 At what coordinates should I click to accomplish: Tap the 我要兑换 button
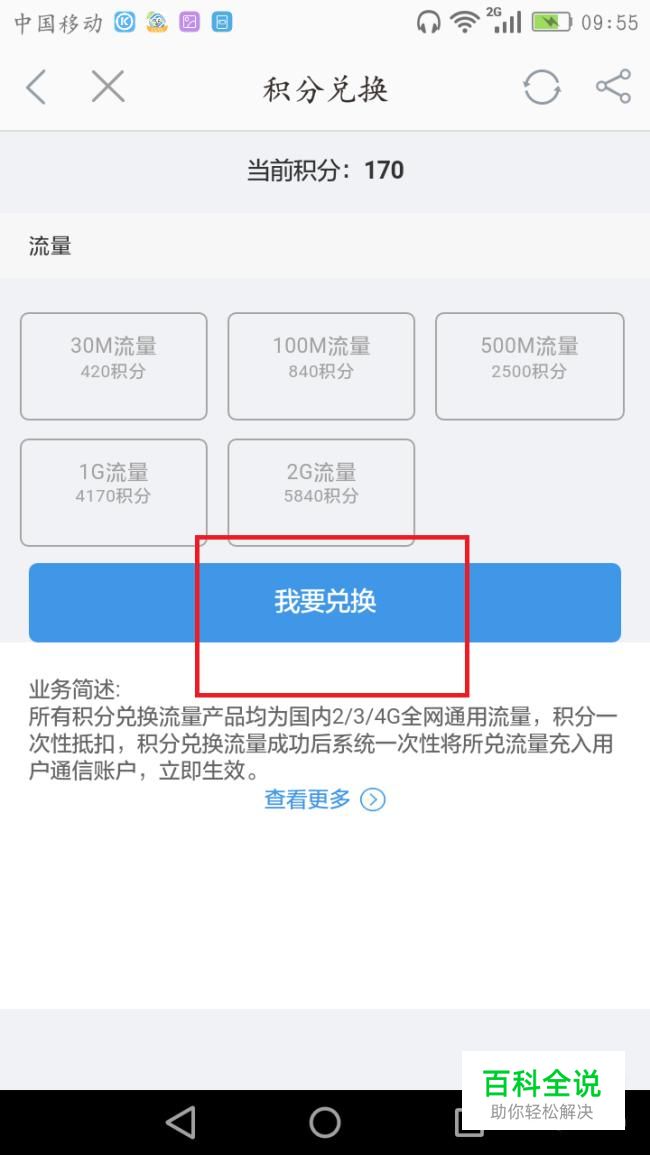(325, 603)
